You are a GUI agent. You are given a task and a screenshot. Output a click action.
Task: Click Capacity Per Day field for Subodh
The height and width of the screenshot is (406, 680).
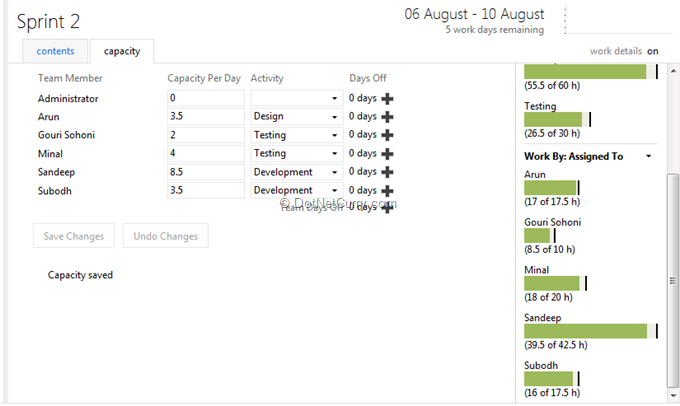pos(206,190)
